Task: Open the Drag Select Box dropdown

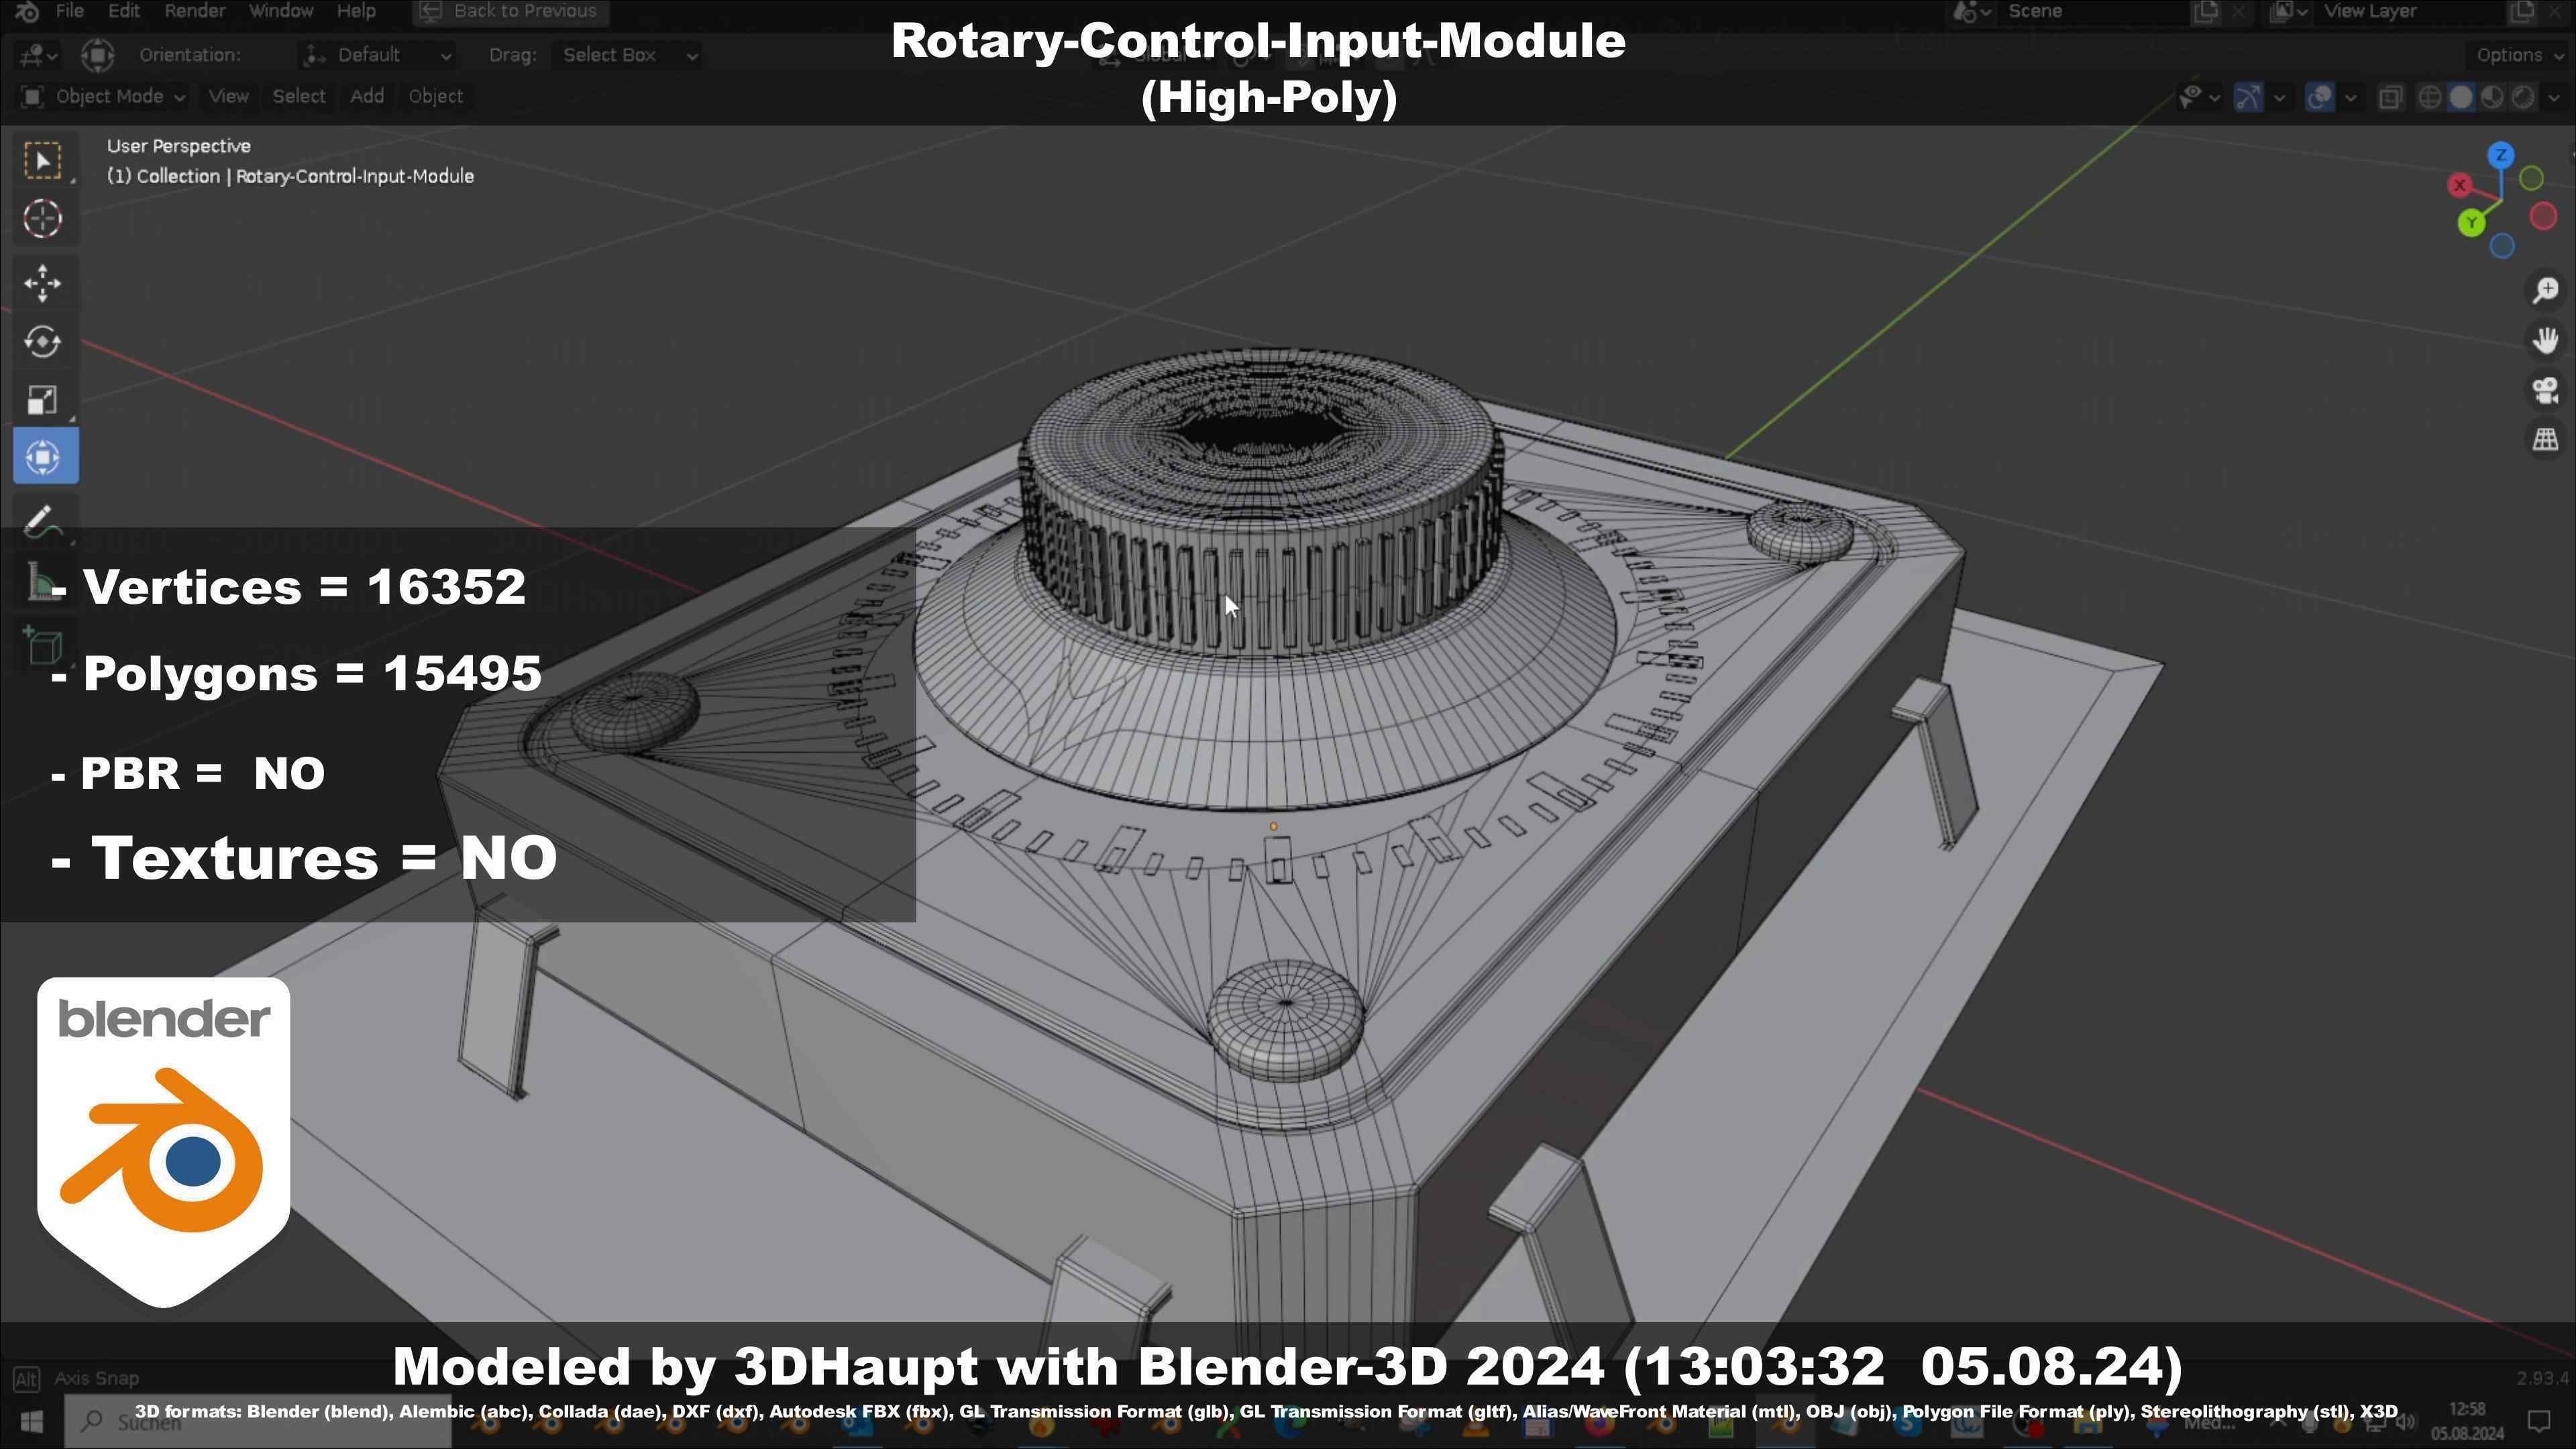Action: [627, 55]
